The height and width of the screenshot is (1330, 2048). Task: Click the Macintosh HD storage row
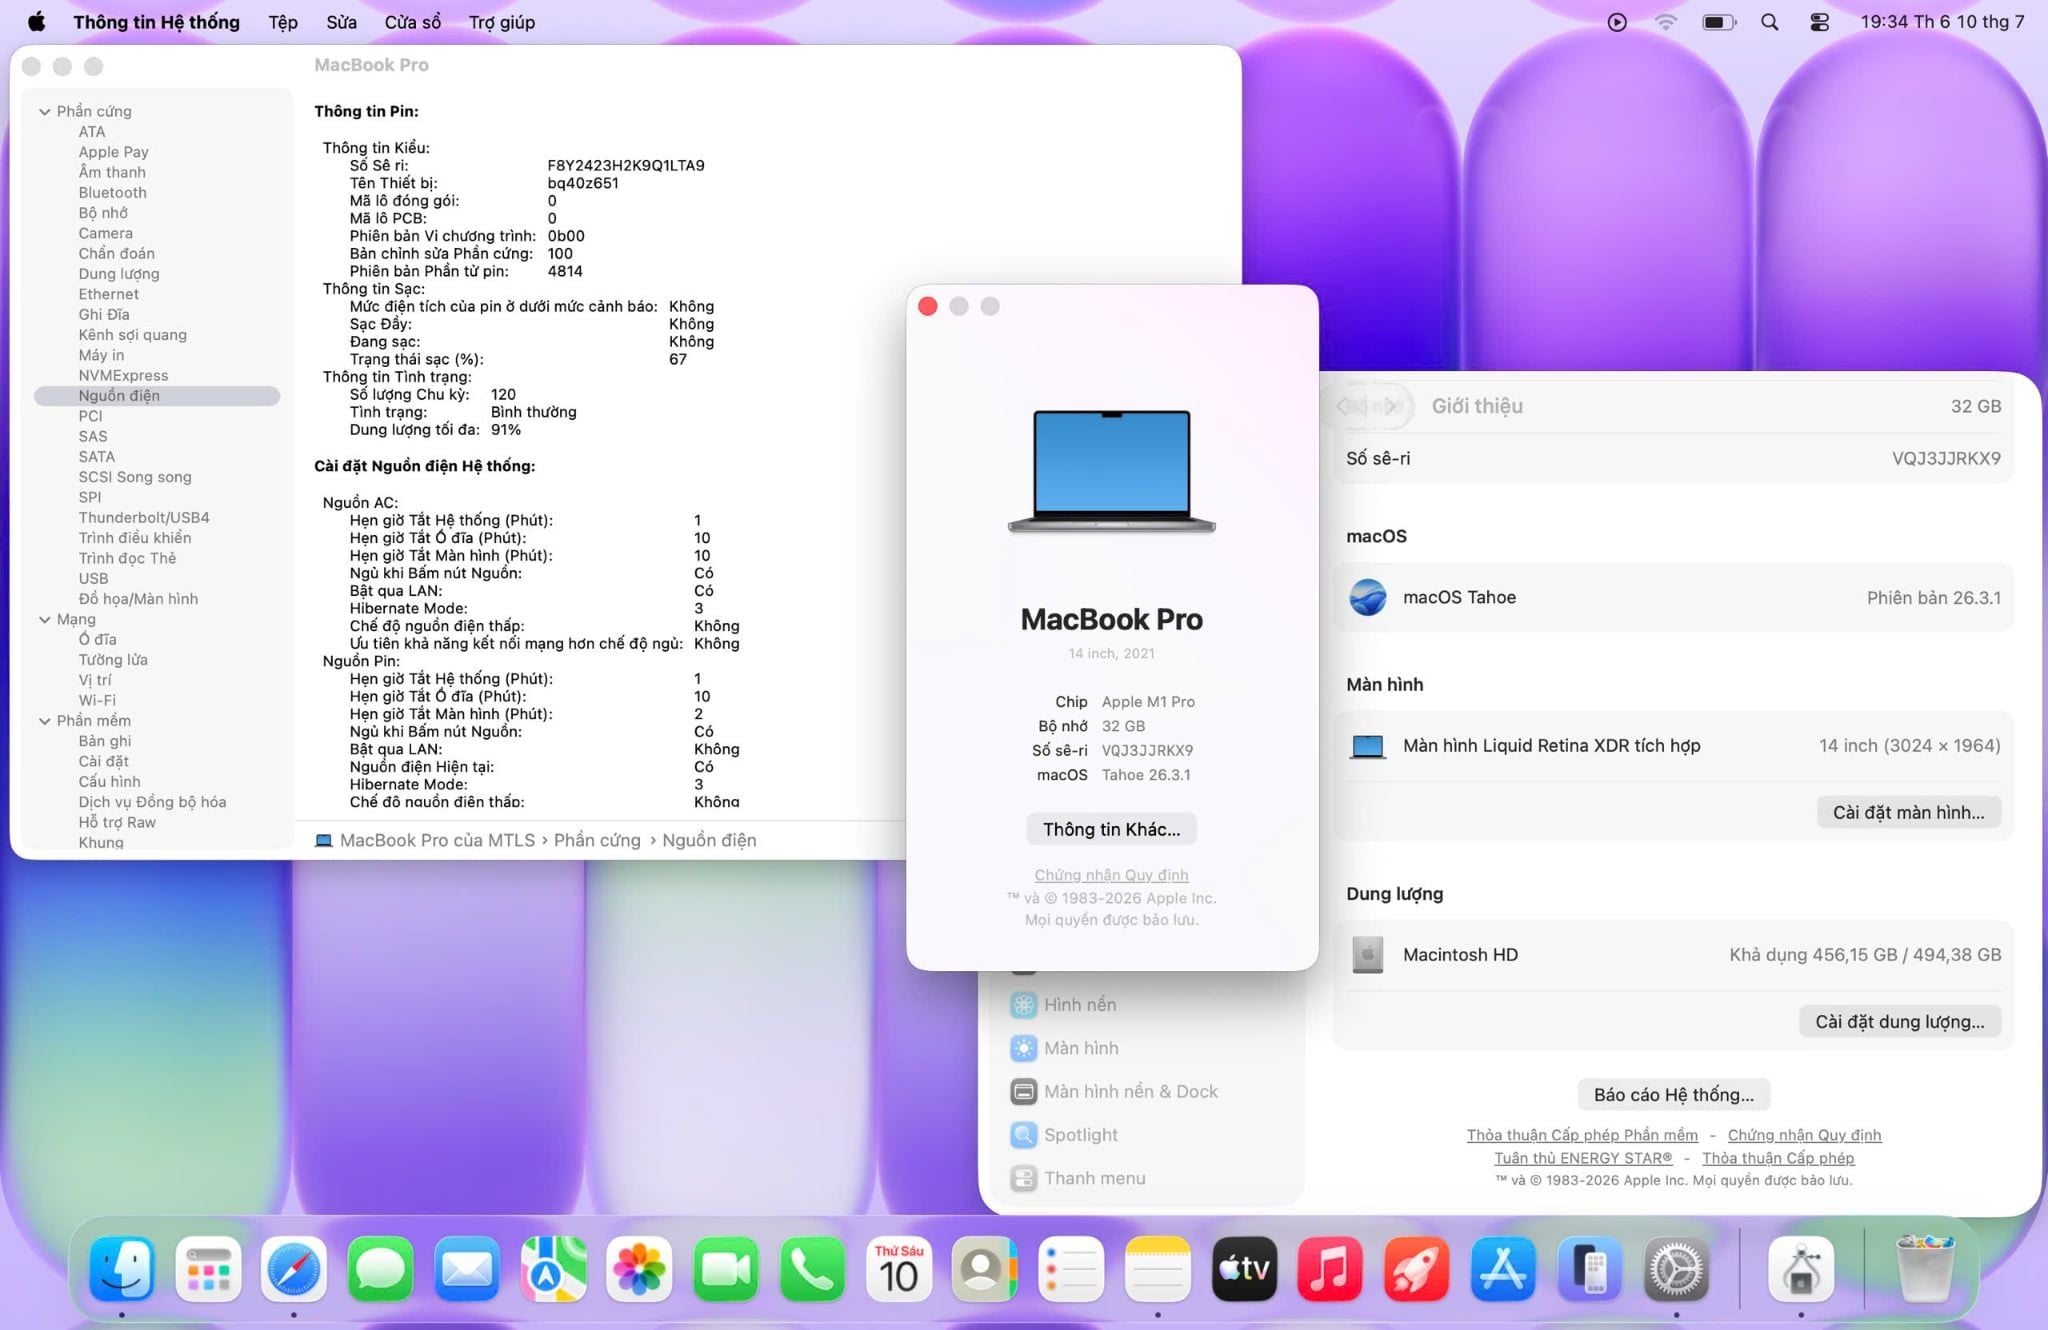[x=1673, y=955]
